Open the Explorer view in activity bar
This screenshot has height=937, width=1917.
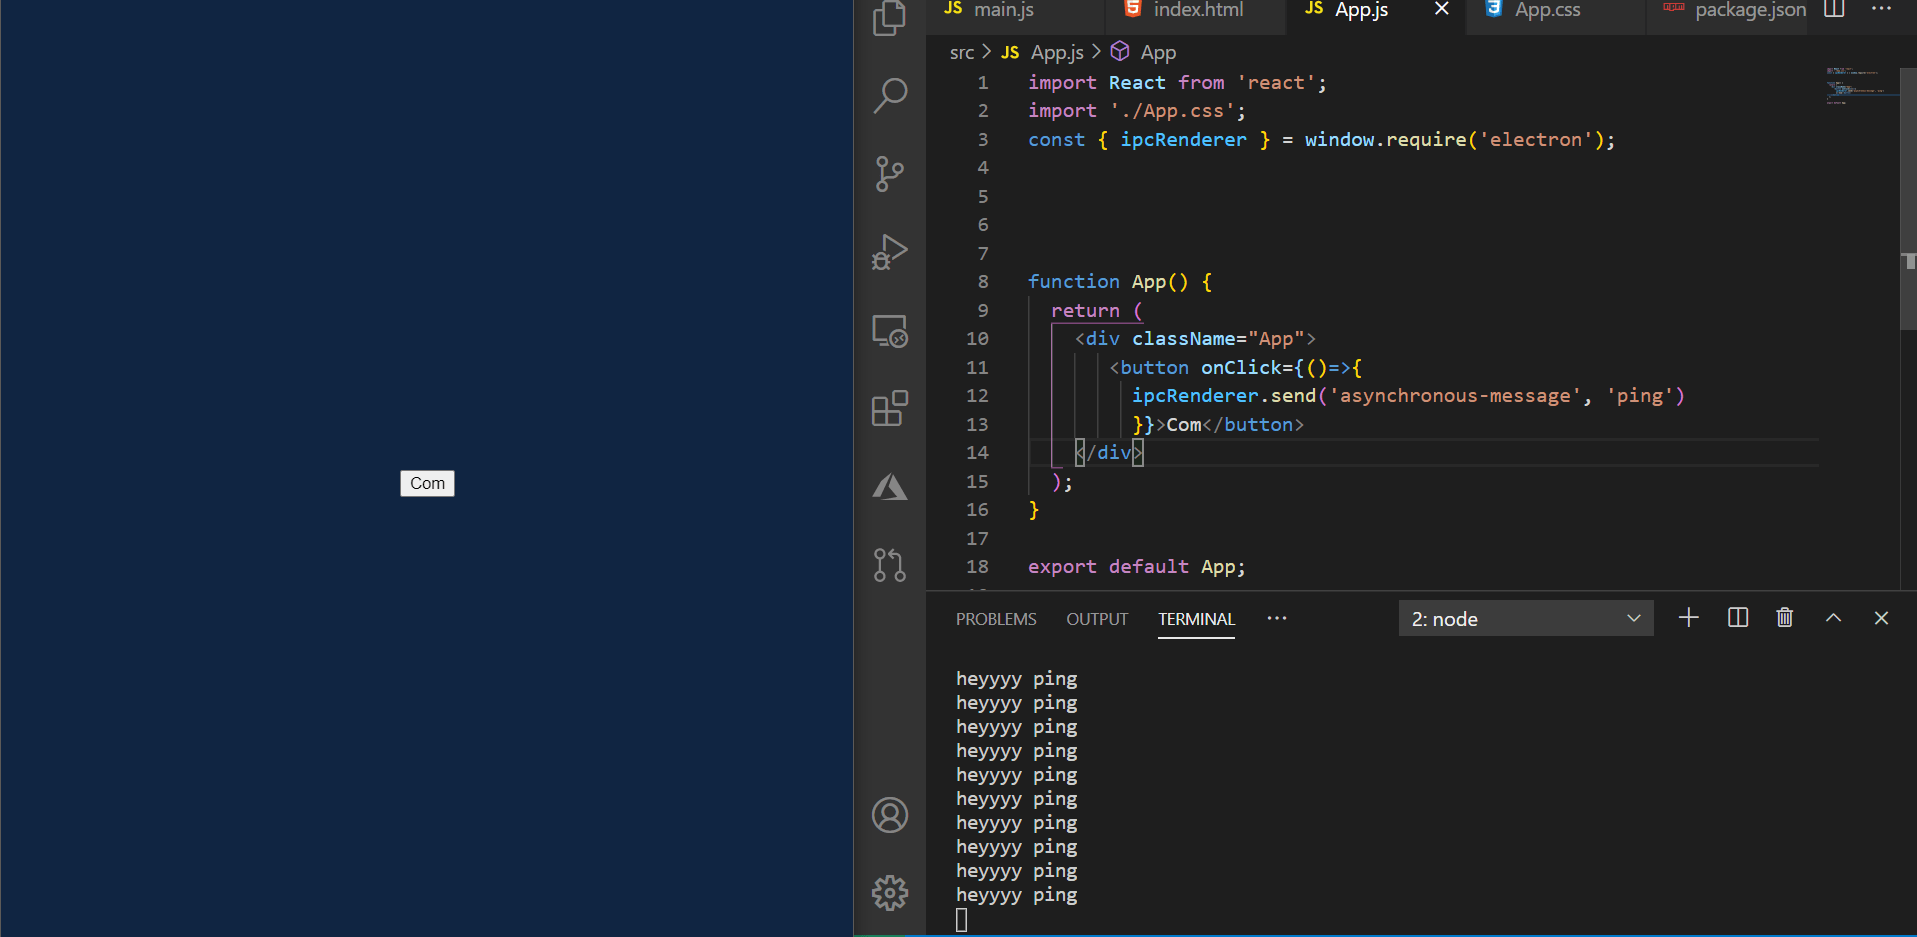[889, 18]
